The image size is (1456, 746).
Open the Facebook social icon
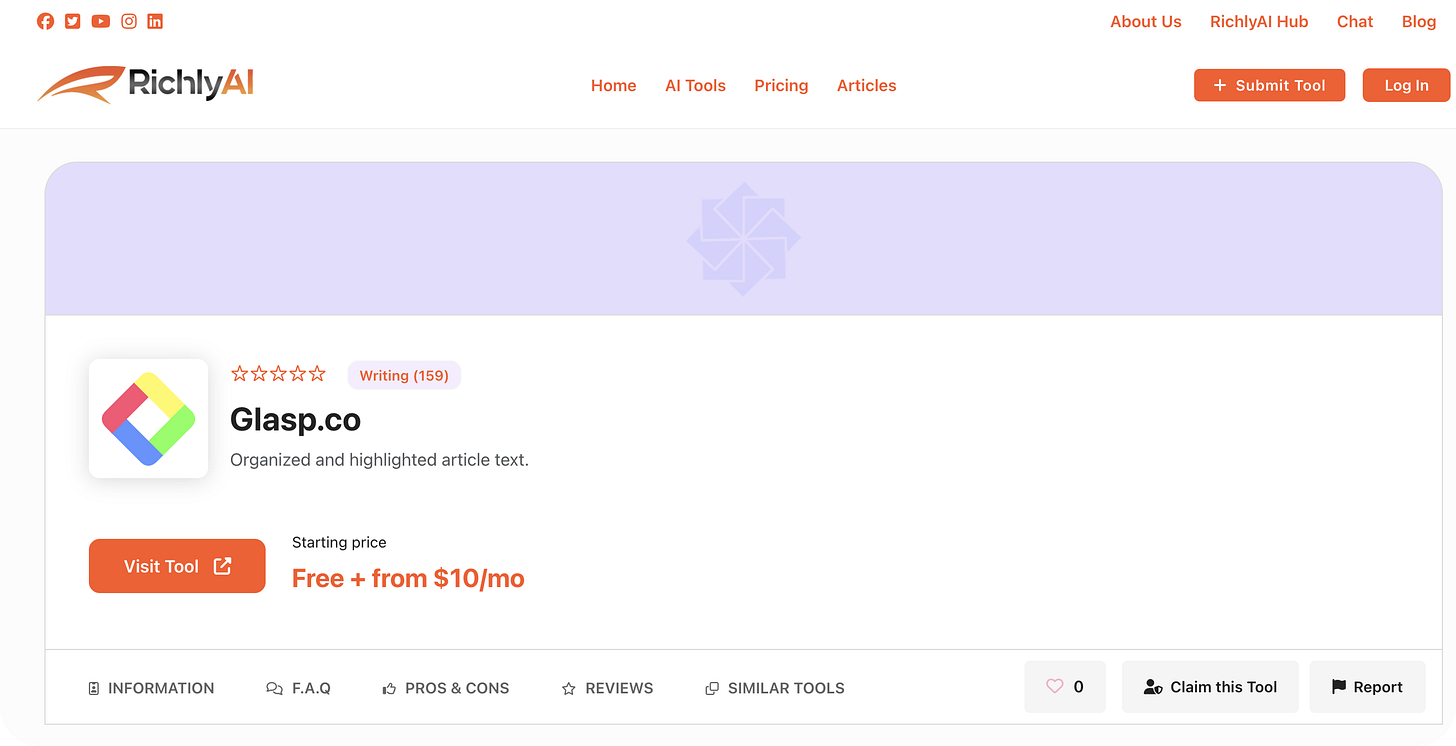click(x=45, y=21)
